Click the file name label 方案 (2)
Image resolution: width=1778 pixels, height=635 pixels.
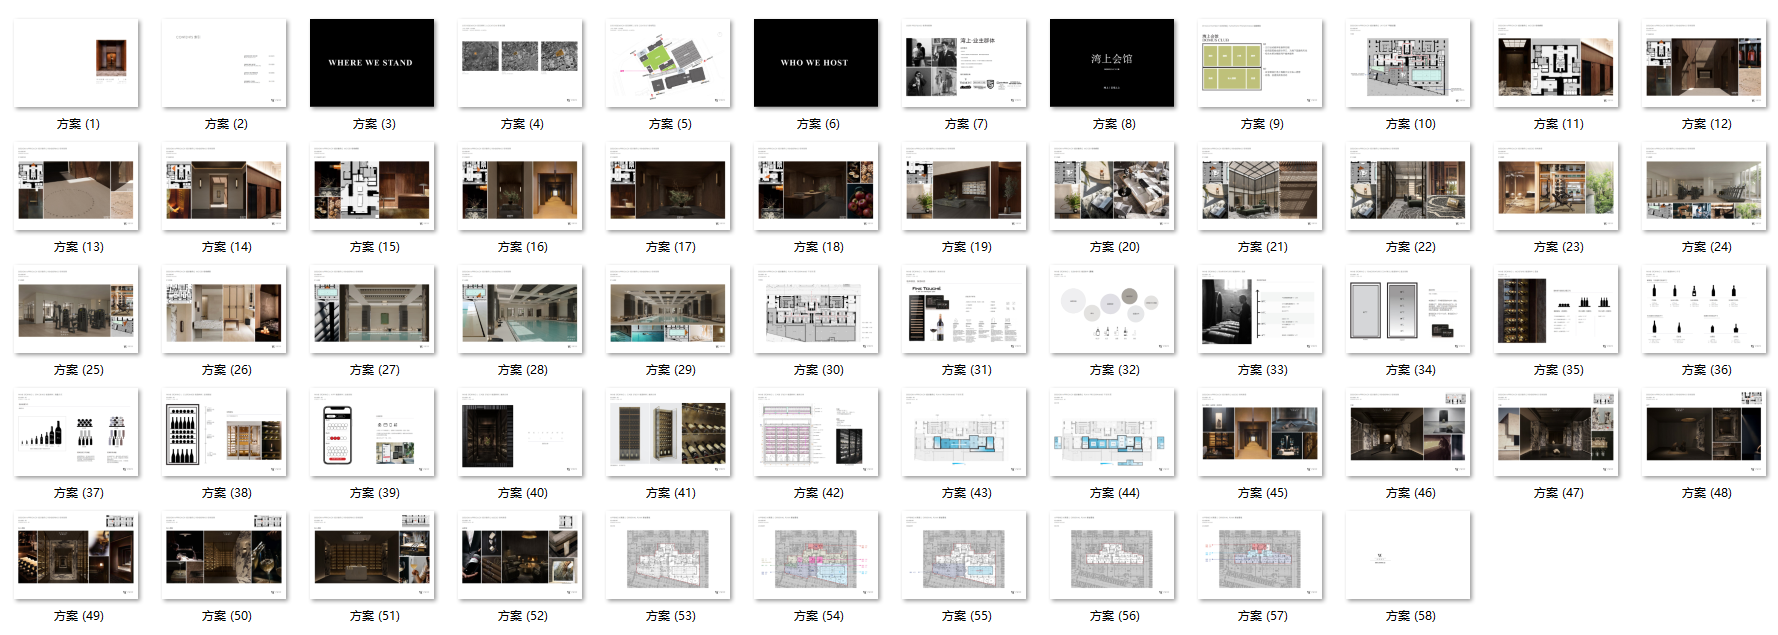(x=226, y=124)
